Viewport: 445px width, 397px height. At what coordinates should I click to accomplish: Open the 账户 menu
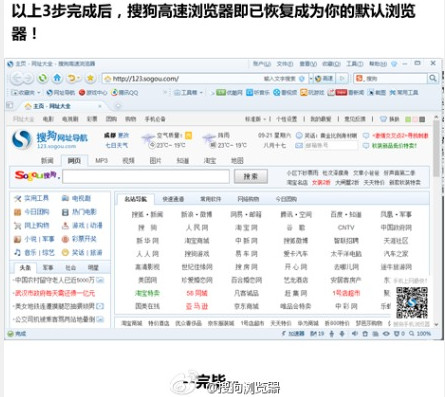click(x=261, y=64)
